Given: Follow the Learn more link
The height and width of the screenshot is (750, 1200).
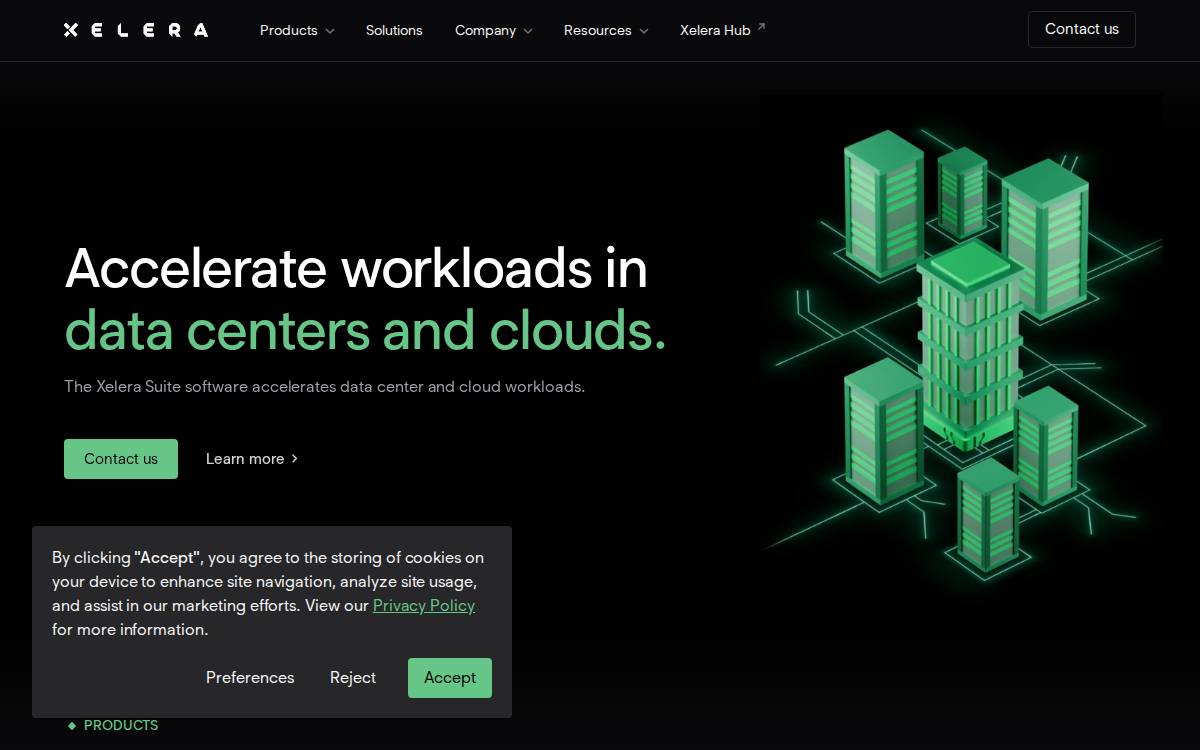Looking at the screenshot, I should tap(252, 459).
